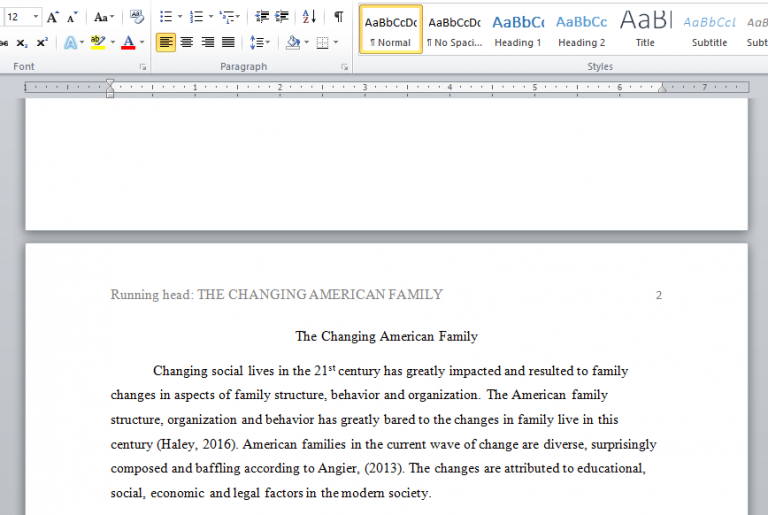
Task: Open the Paragraph dialog launcher
Action: click(344, 67)
